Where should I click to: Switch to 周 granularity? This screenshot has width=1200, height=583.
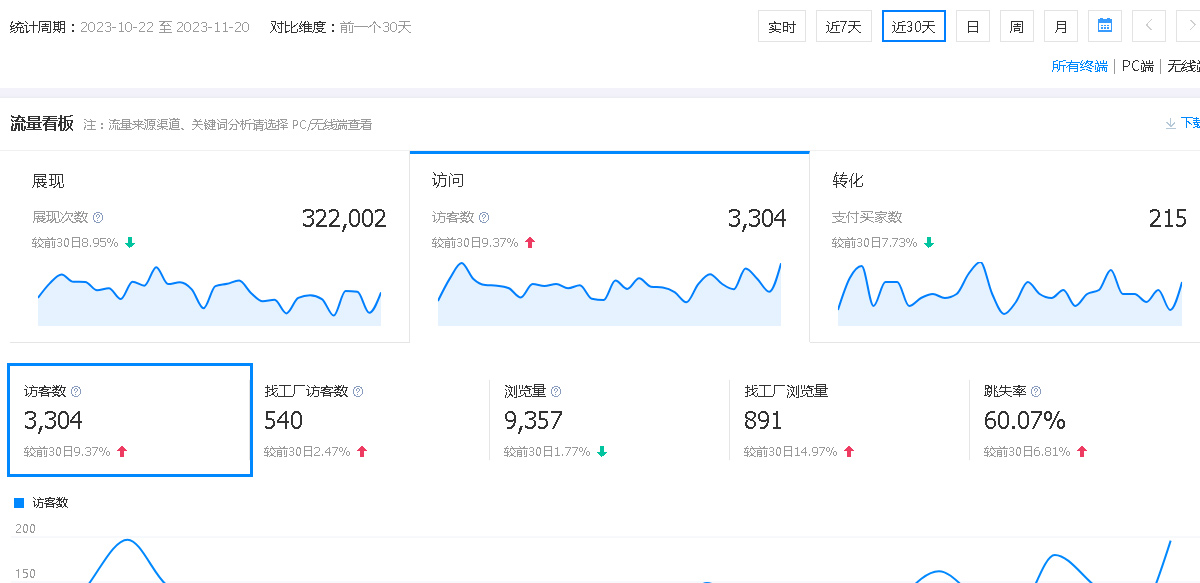tap(1016, 26)
